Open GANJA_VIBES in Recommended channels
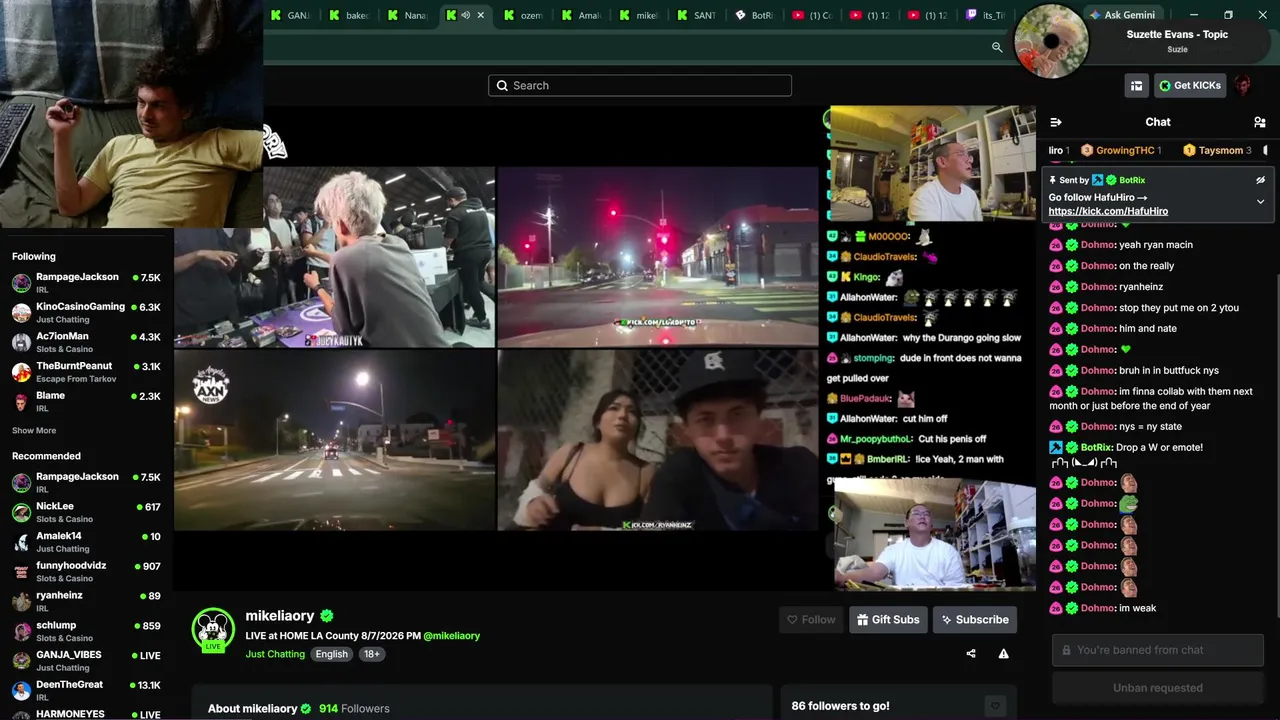 pyautogui.click(x=86, y=661)
